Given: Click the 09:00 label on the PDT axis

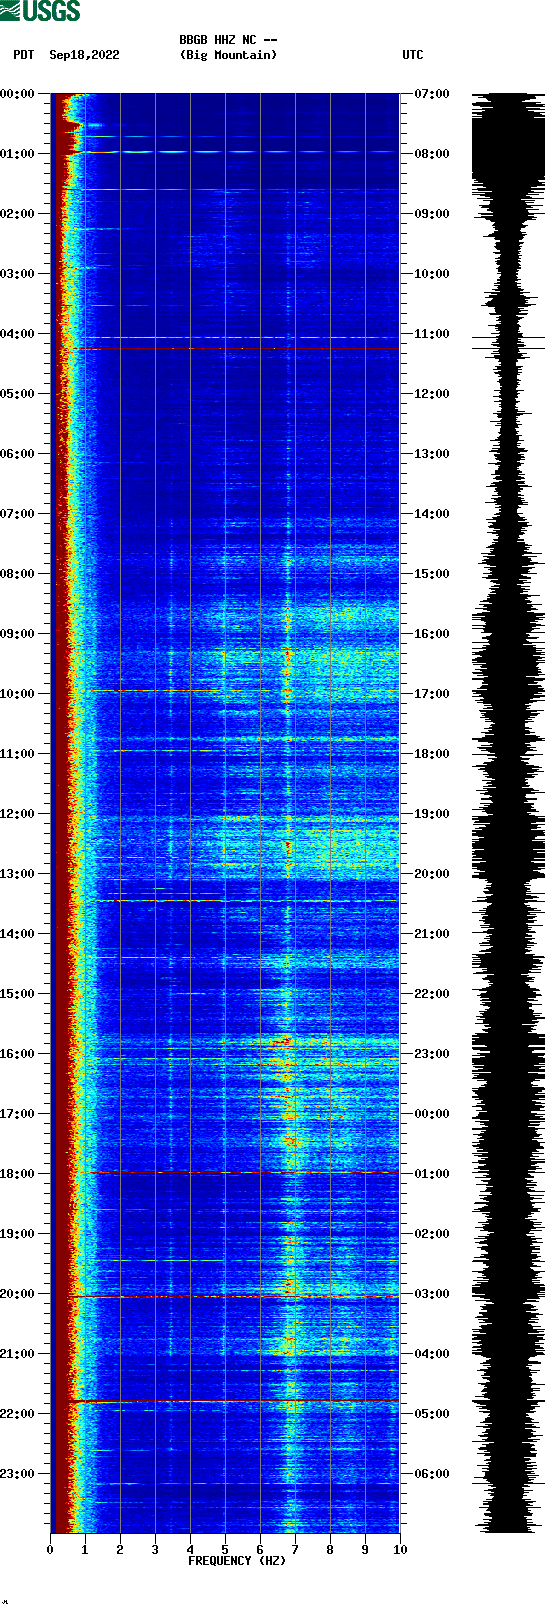Looking at the screenshot, I should tap(18, 634).
